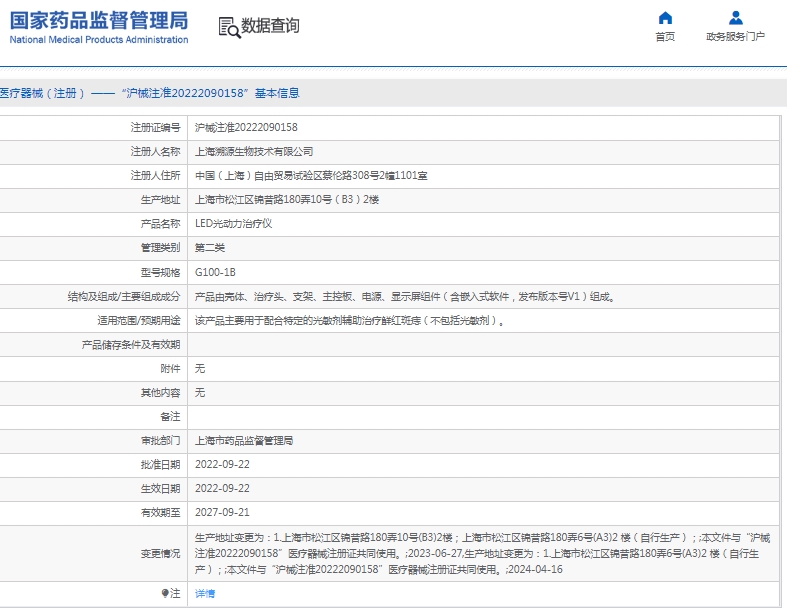Click the structure description starting 产品由壳体
Screen dimensions: 787x613
click(x=406, y=297)
